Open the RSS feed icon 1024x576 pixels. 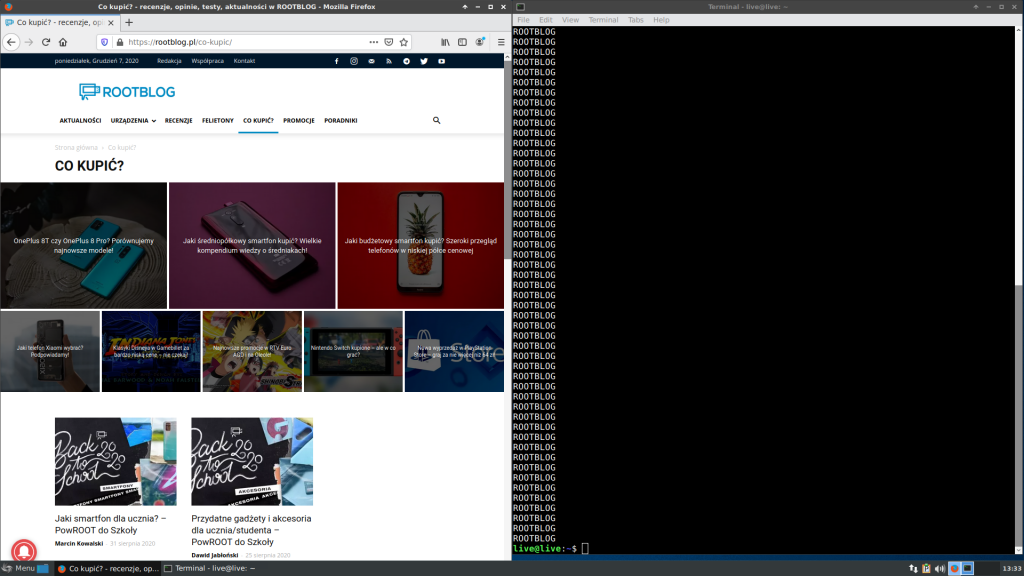(x=389, y=60)
